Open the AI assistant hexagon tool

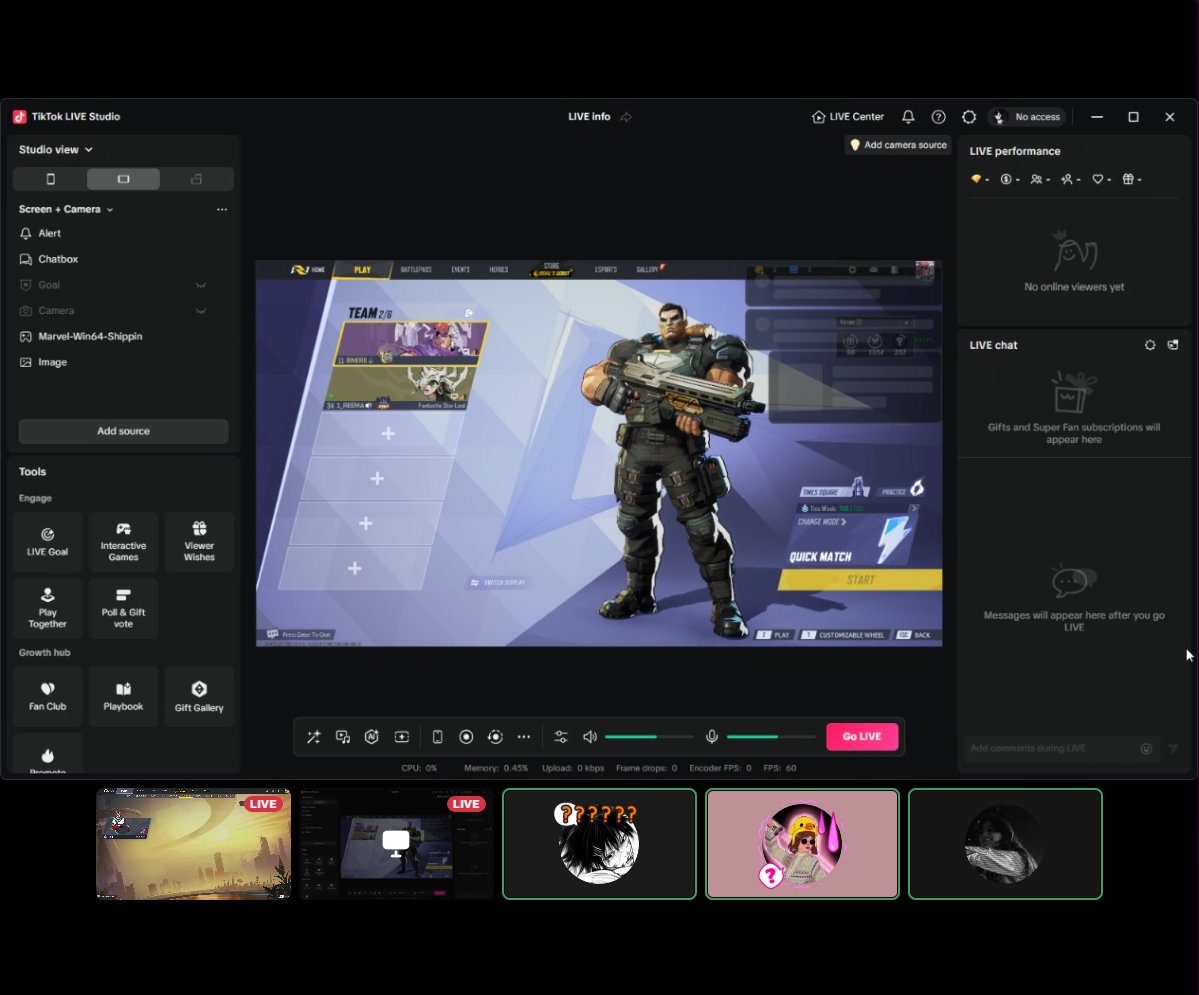click(x=372, y=736)
